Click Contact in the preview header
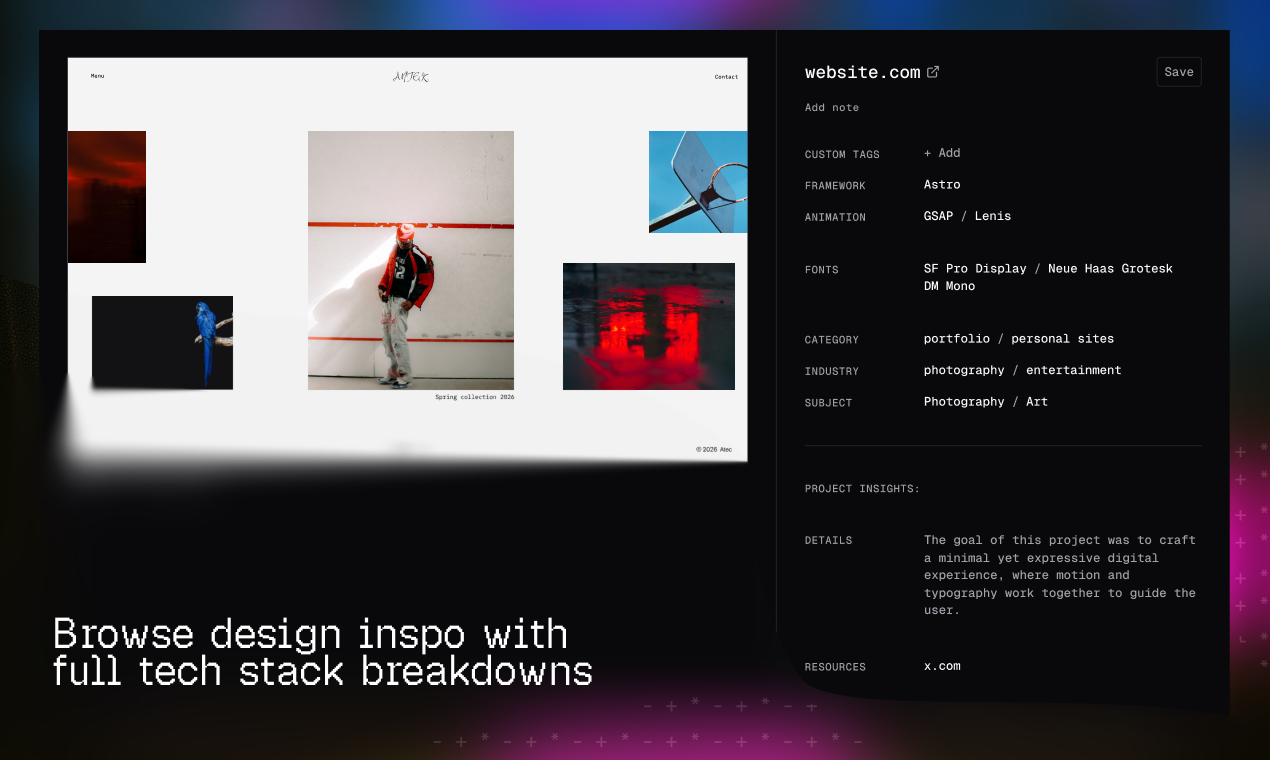The height and width of the screenshot is (760, 1270). pos(726,76)
